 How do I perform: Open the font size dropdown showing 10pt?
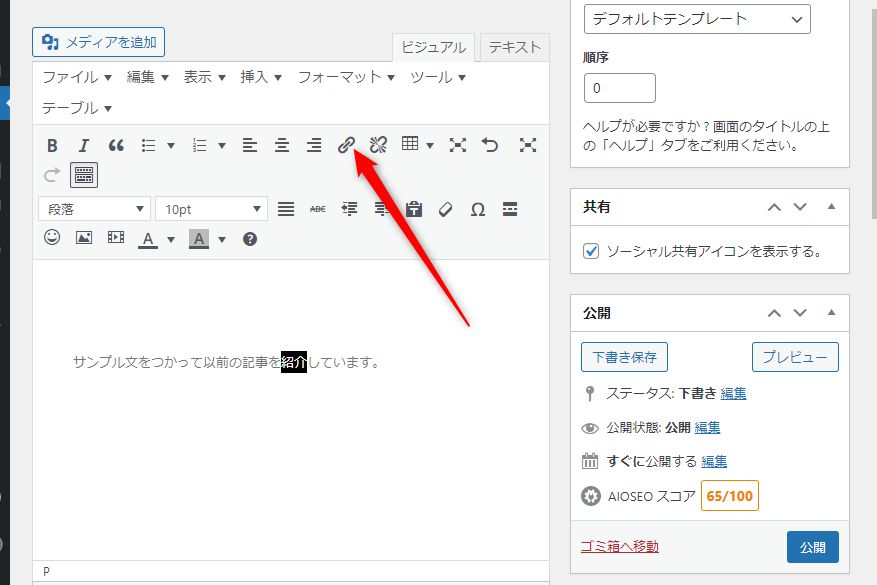211,208
